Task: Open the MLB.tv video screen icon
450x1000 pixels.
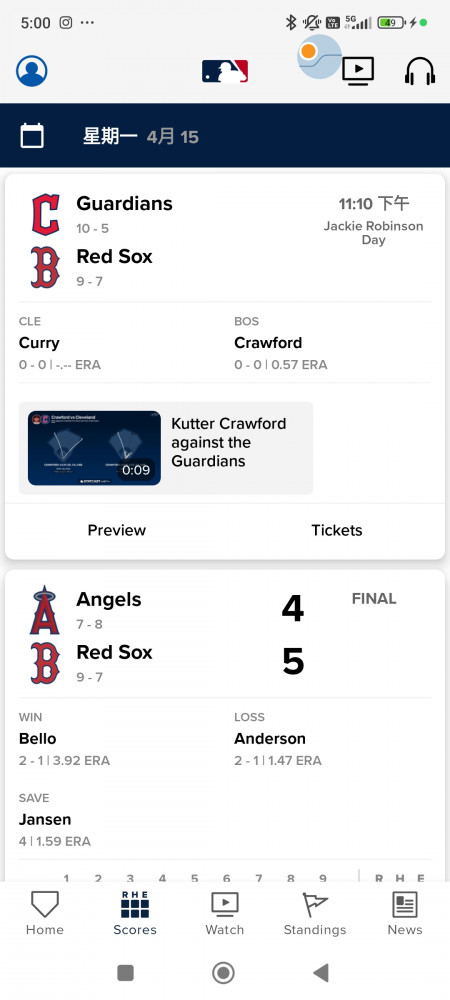Action: click(x=358, y=71)
